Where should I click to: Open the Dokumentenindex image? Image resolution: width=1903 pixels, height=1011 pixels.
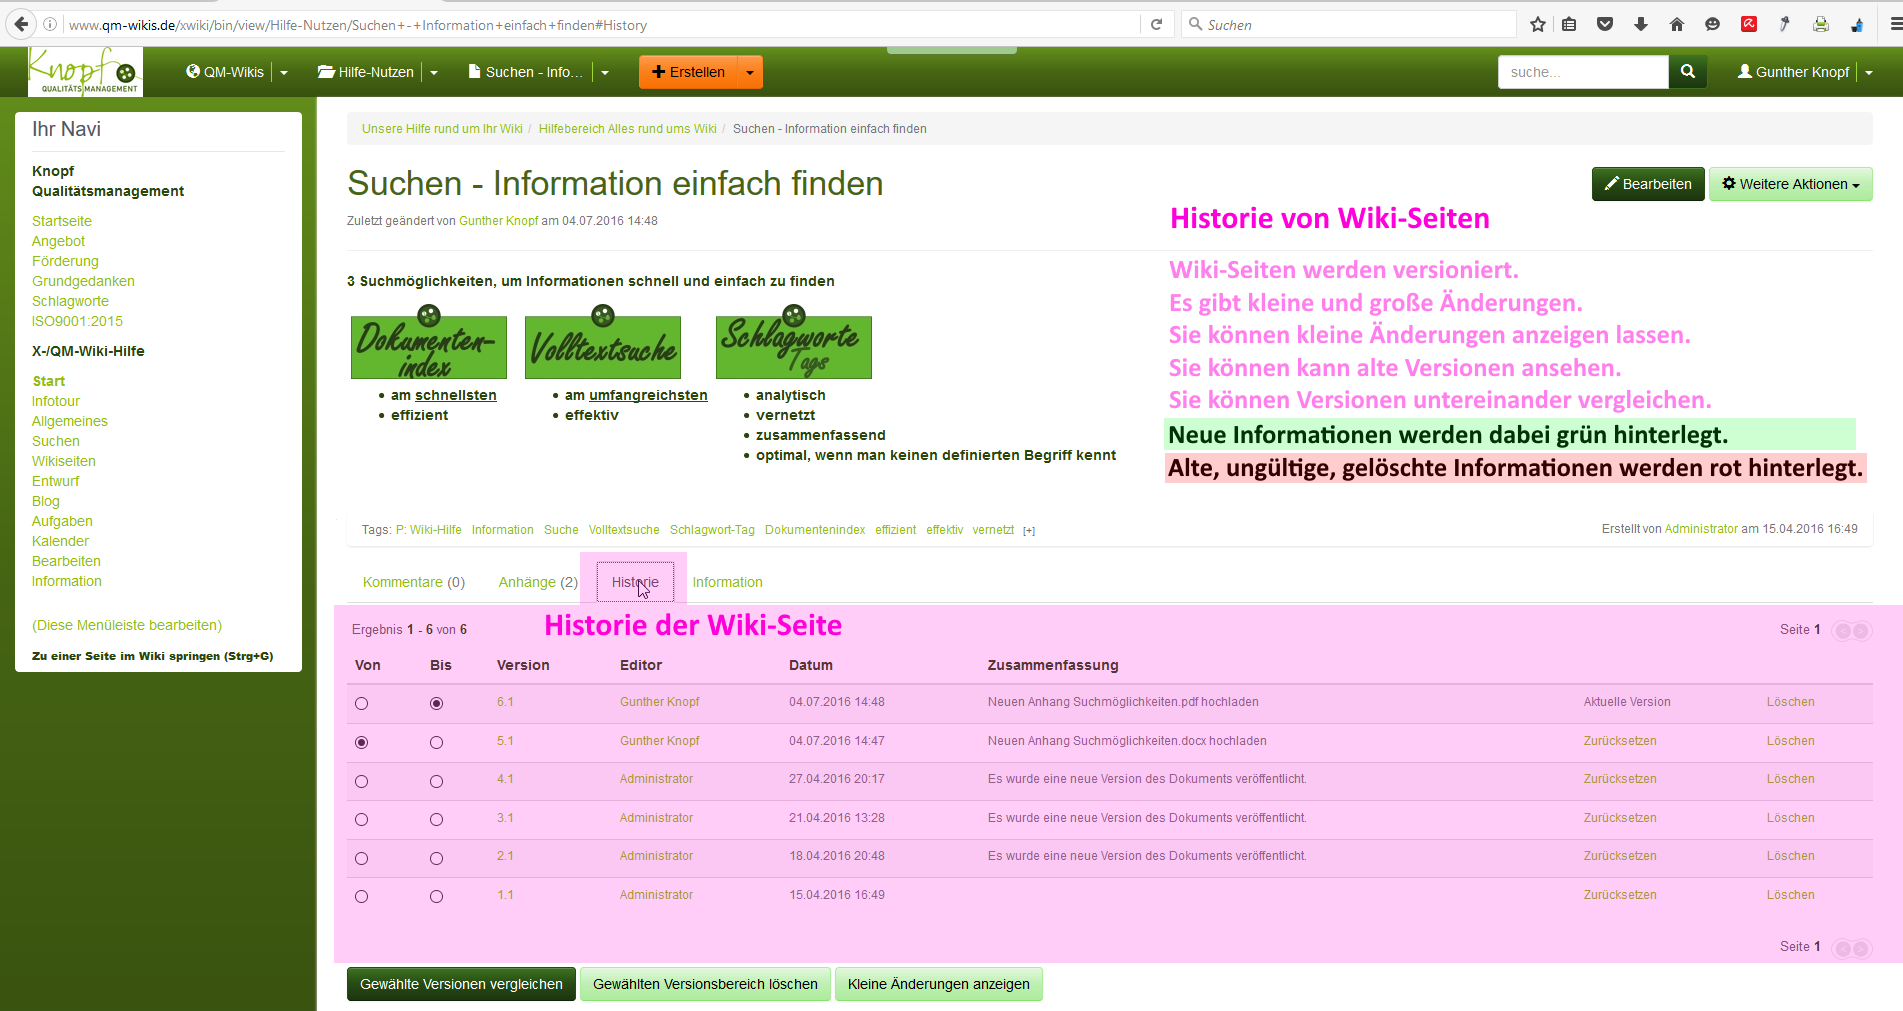point(428,345)
